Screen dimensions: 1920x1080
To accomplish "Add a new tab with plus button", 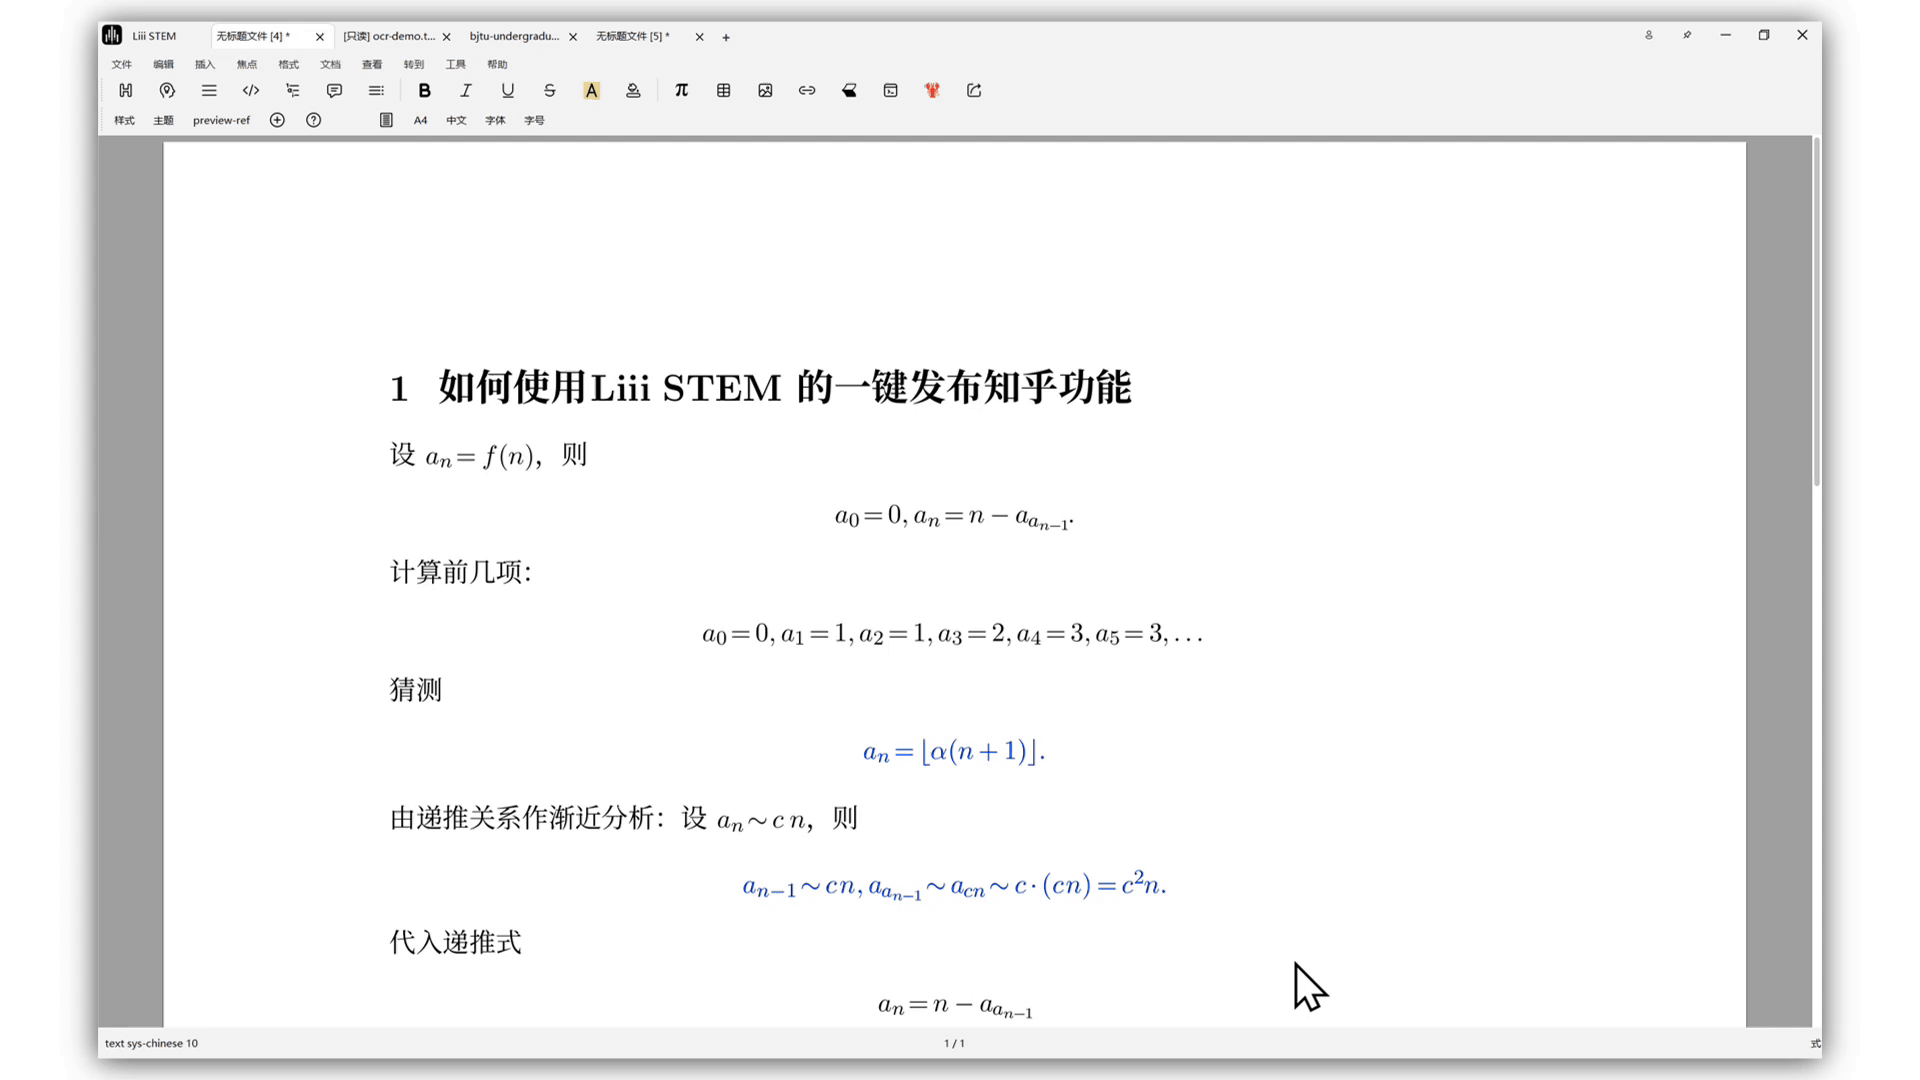I will tap(726, 37).
